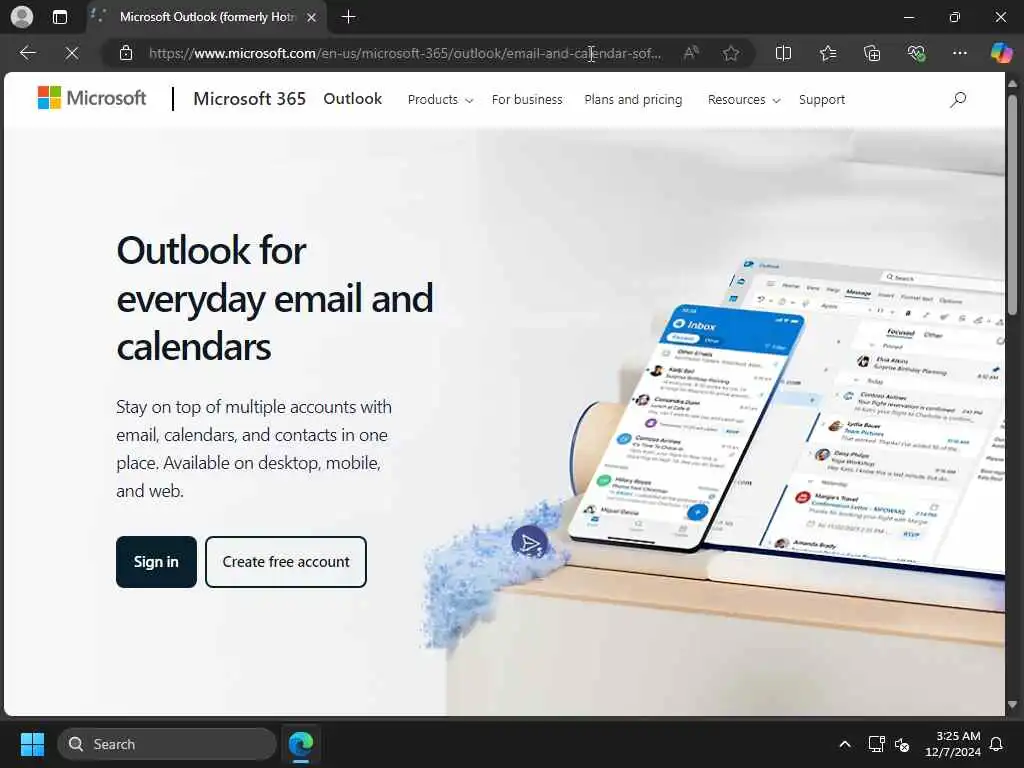Open the Microsoft 365 link
Viewport: 1024px width, 768px height.
249,99
